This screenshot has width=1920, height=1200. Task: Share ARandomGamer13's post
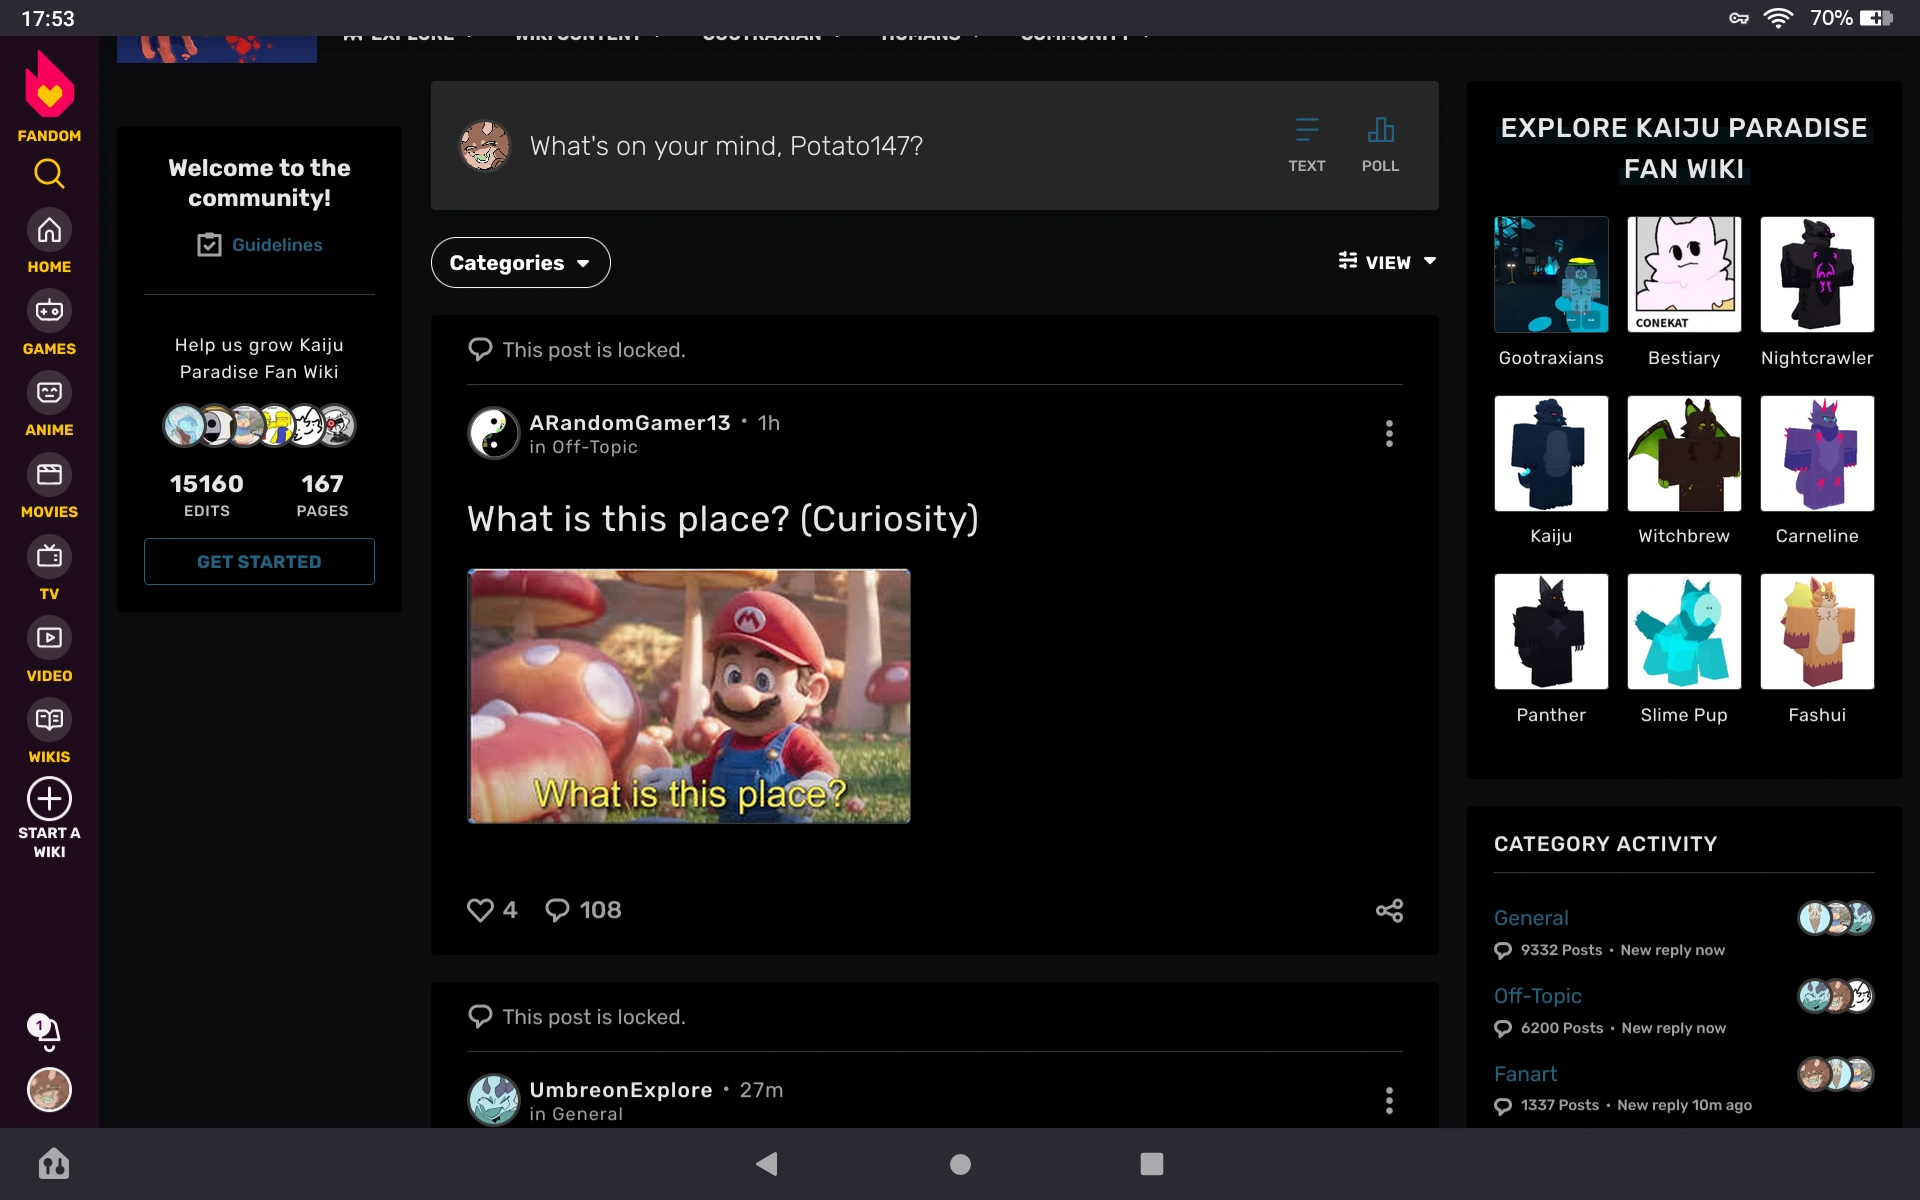(x=1389, y=910)
